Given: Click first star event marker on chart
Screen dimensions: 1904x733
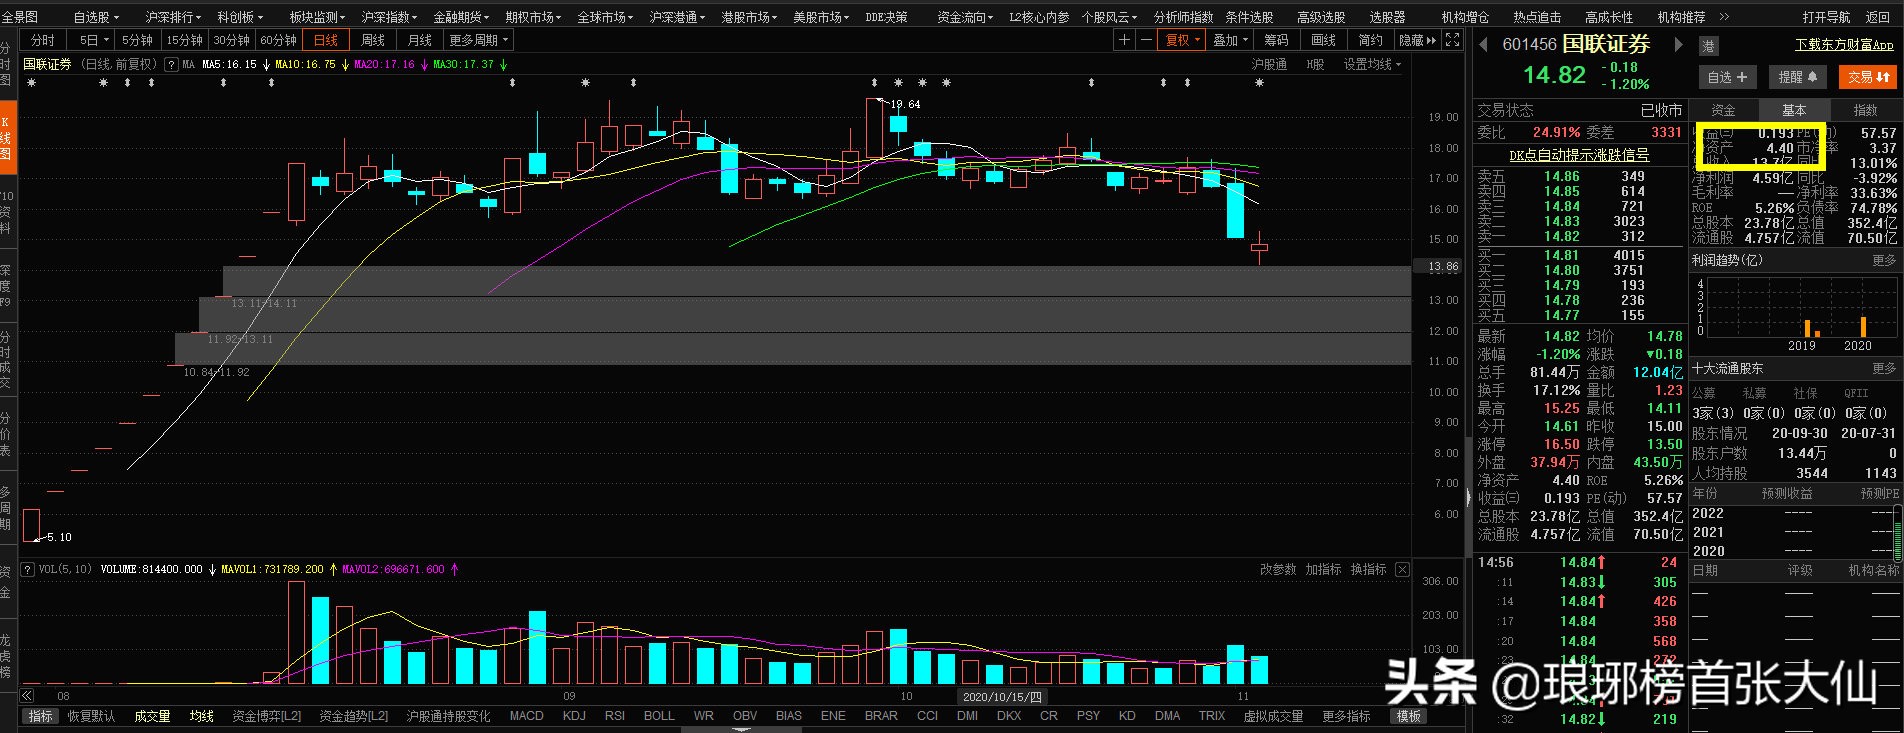Looking at the screenshot, I should point(32,83).
